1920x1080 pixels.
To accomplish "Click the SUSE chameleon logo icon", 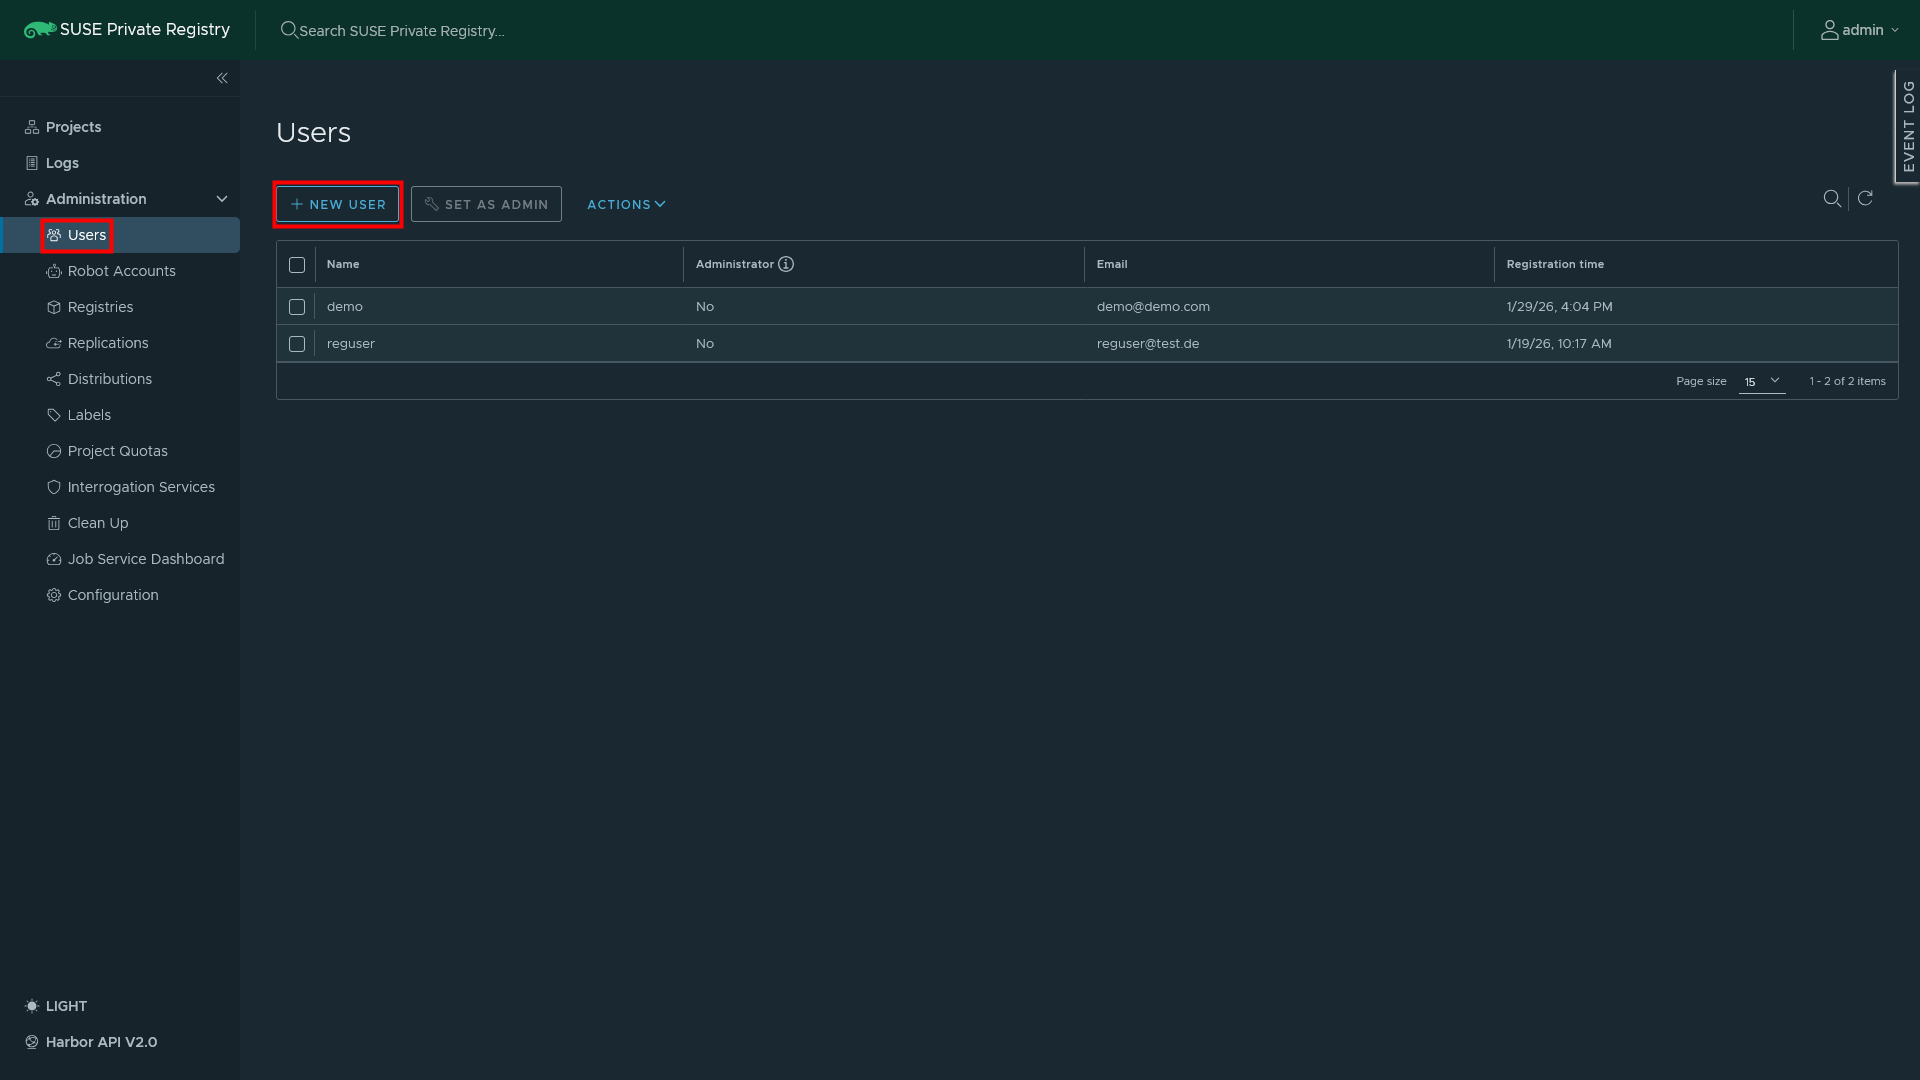I will [40, 30].
